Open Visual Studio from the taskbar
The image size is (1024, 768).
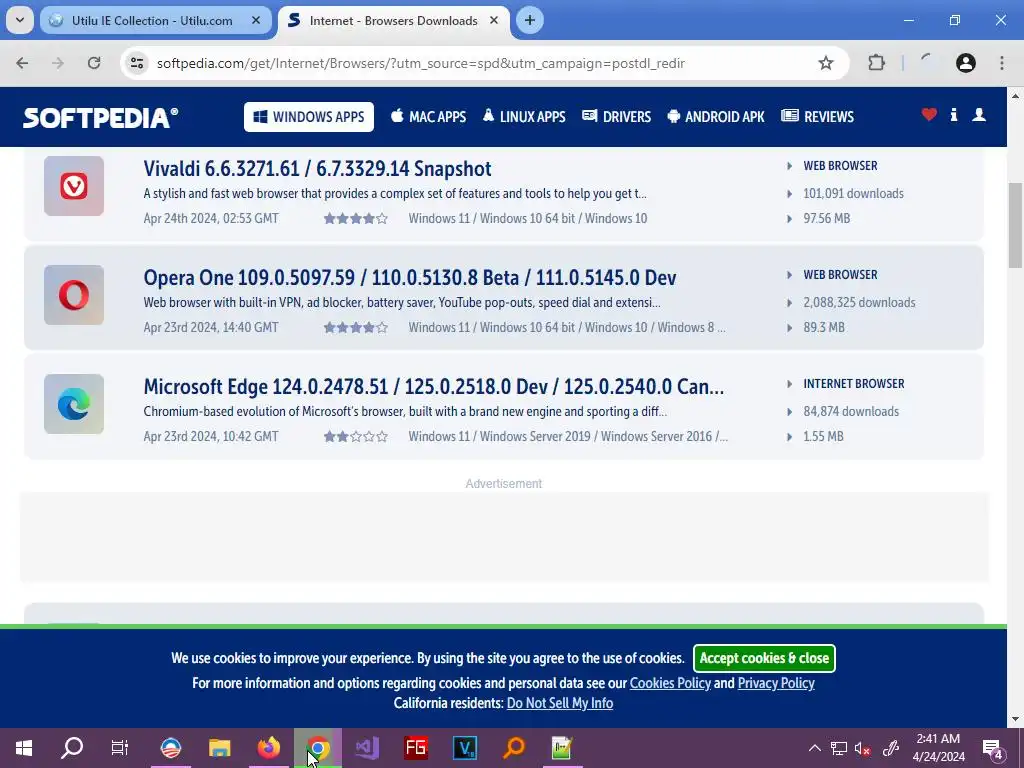(367, 748)
